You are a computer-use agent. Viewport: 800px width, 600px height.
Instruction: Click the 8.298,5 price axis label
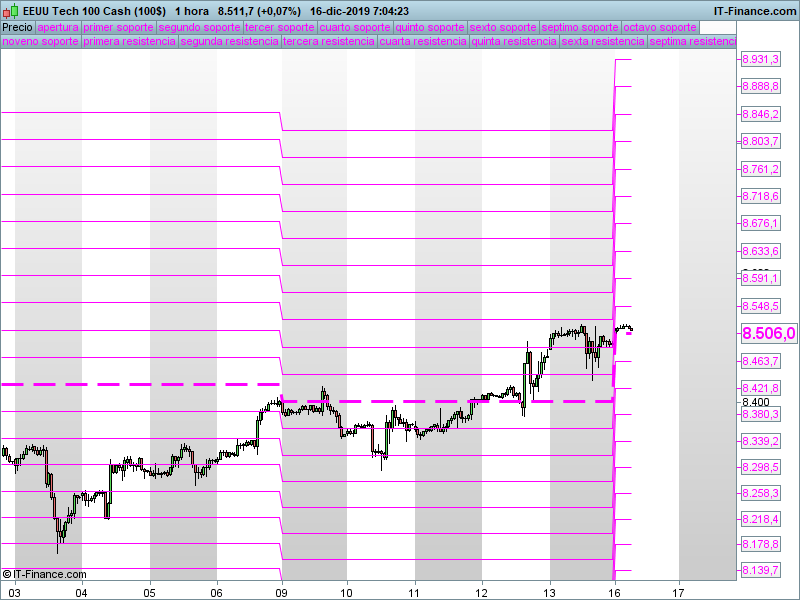pyautogui.click(x=760, y=467)
